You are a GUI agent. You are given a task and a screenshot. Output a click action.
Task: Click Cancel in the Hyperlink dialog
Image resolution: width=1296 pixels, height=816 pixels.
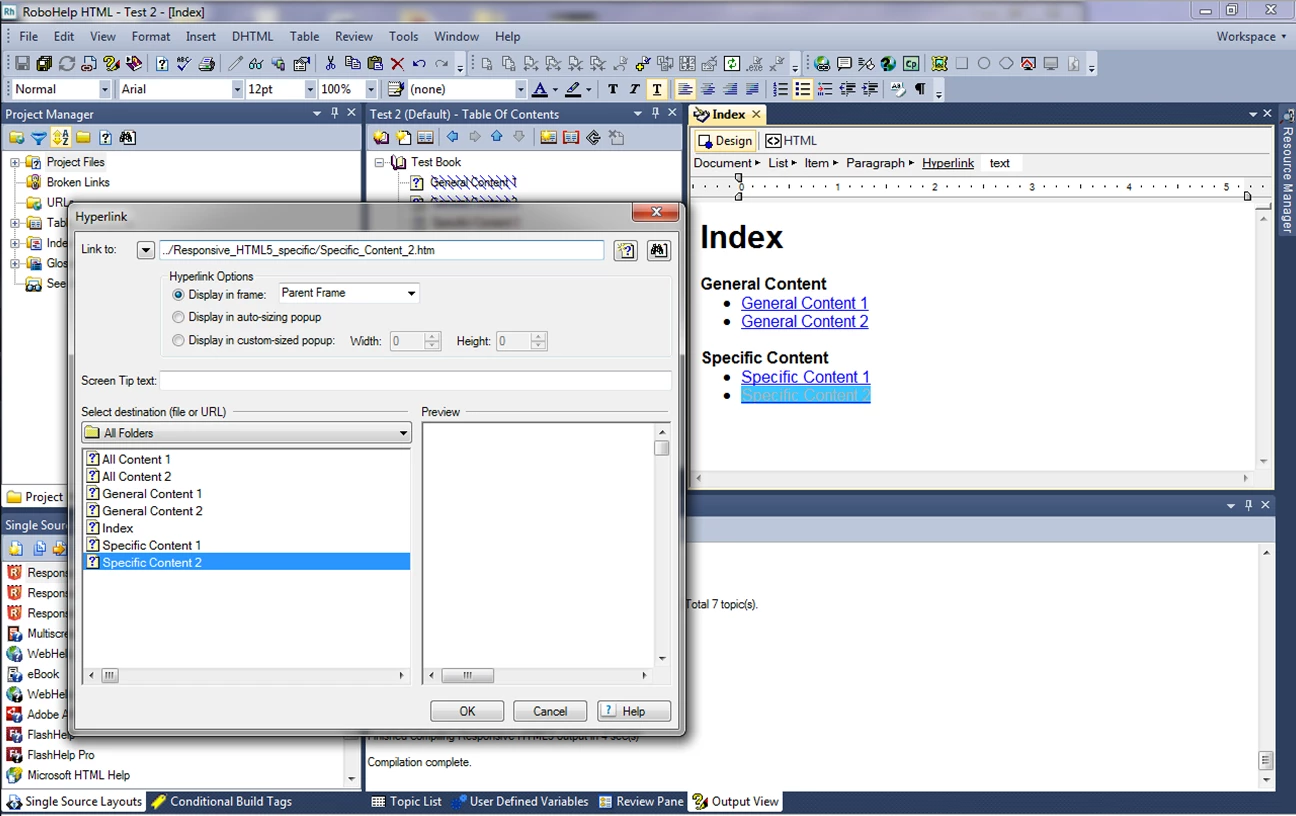click(x=550, y=711)
